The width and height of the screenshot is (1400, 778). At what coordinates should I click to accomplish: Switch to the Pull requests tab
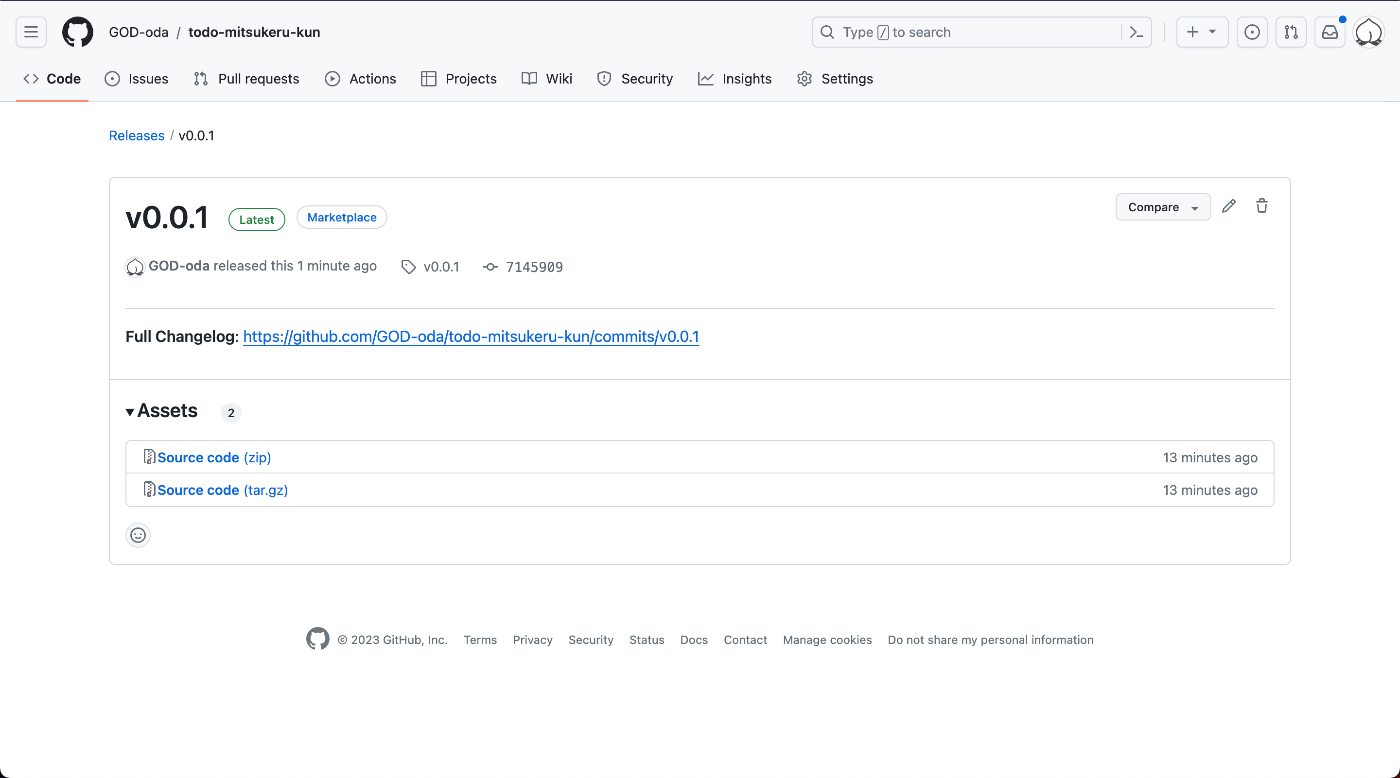247,79
